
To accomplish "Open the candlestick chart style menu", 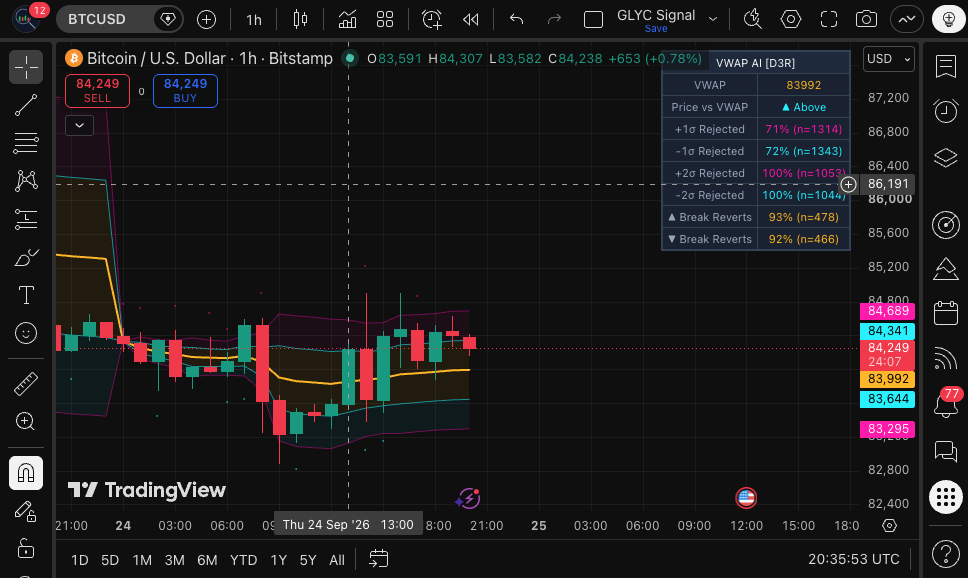I will 301,19.
